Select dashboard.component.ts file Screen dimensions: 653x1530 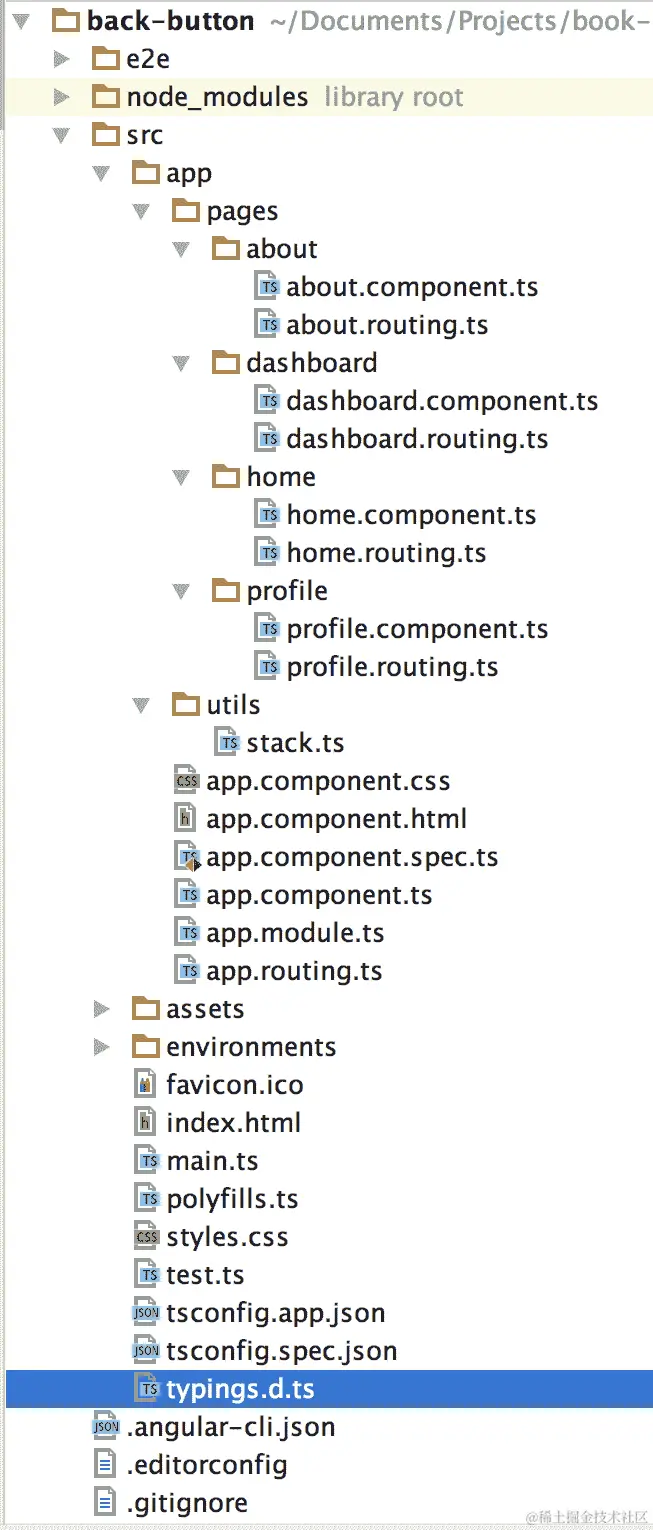pos(442,401)
